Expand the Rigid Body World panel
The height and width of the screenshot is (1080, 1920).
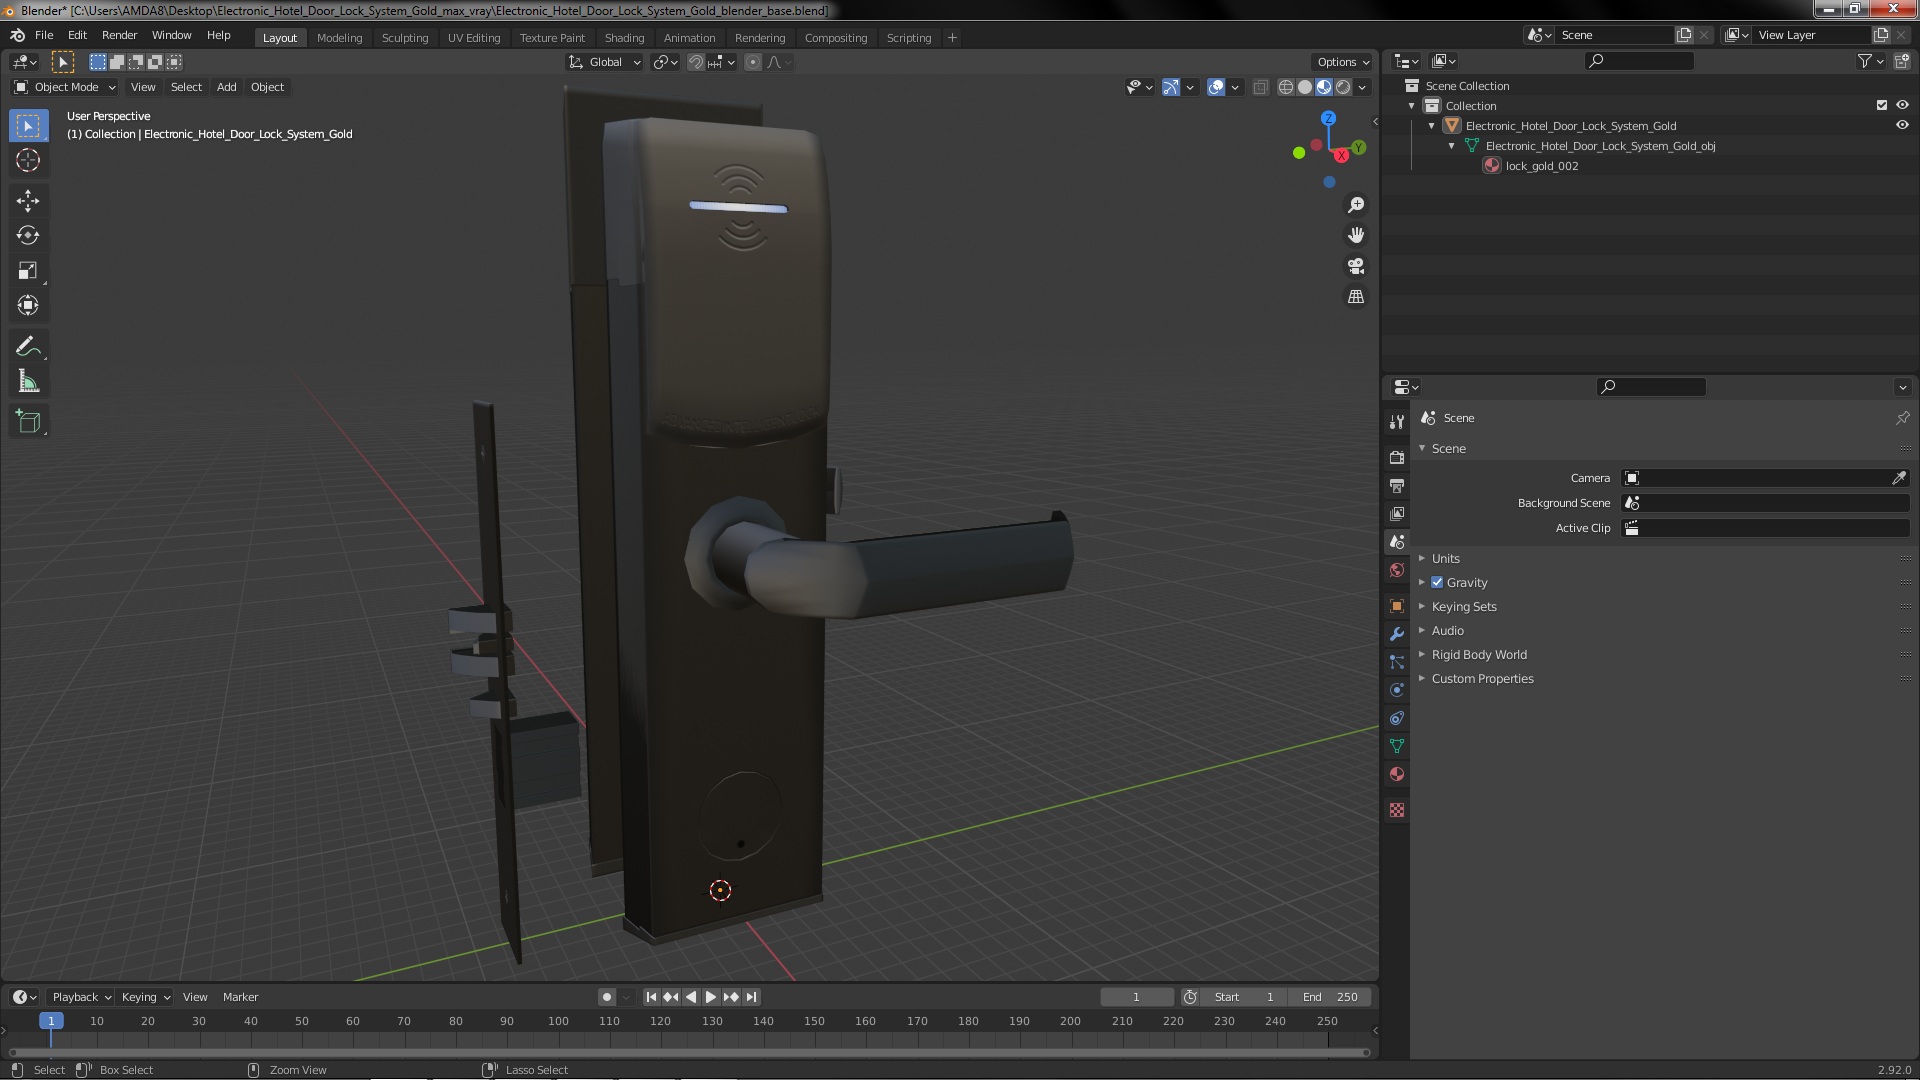click(x=1479, y=654)
